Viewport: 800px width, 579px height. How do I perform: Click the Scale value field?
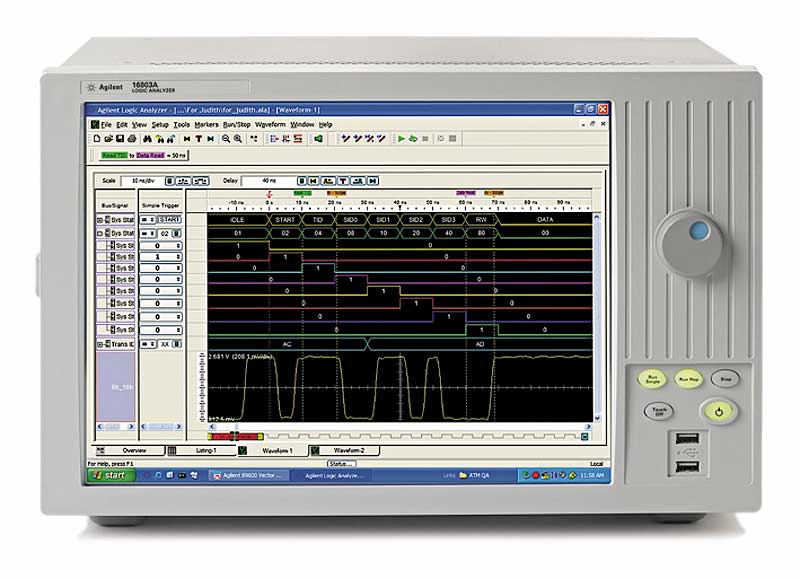142,181
